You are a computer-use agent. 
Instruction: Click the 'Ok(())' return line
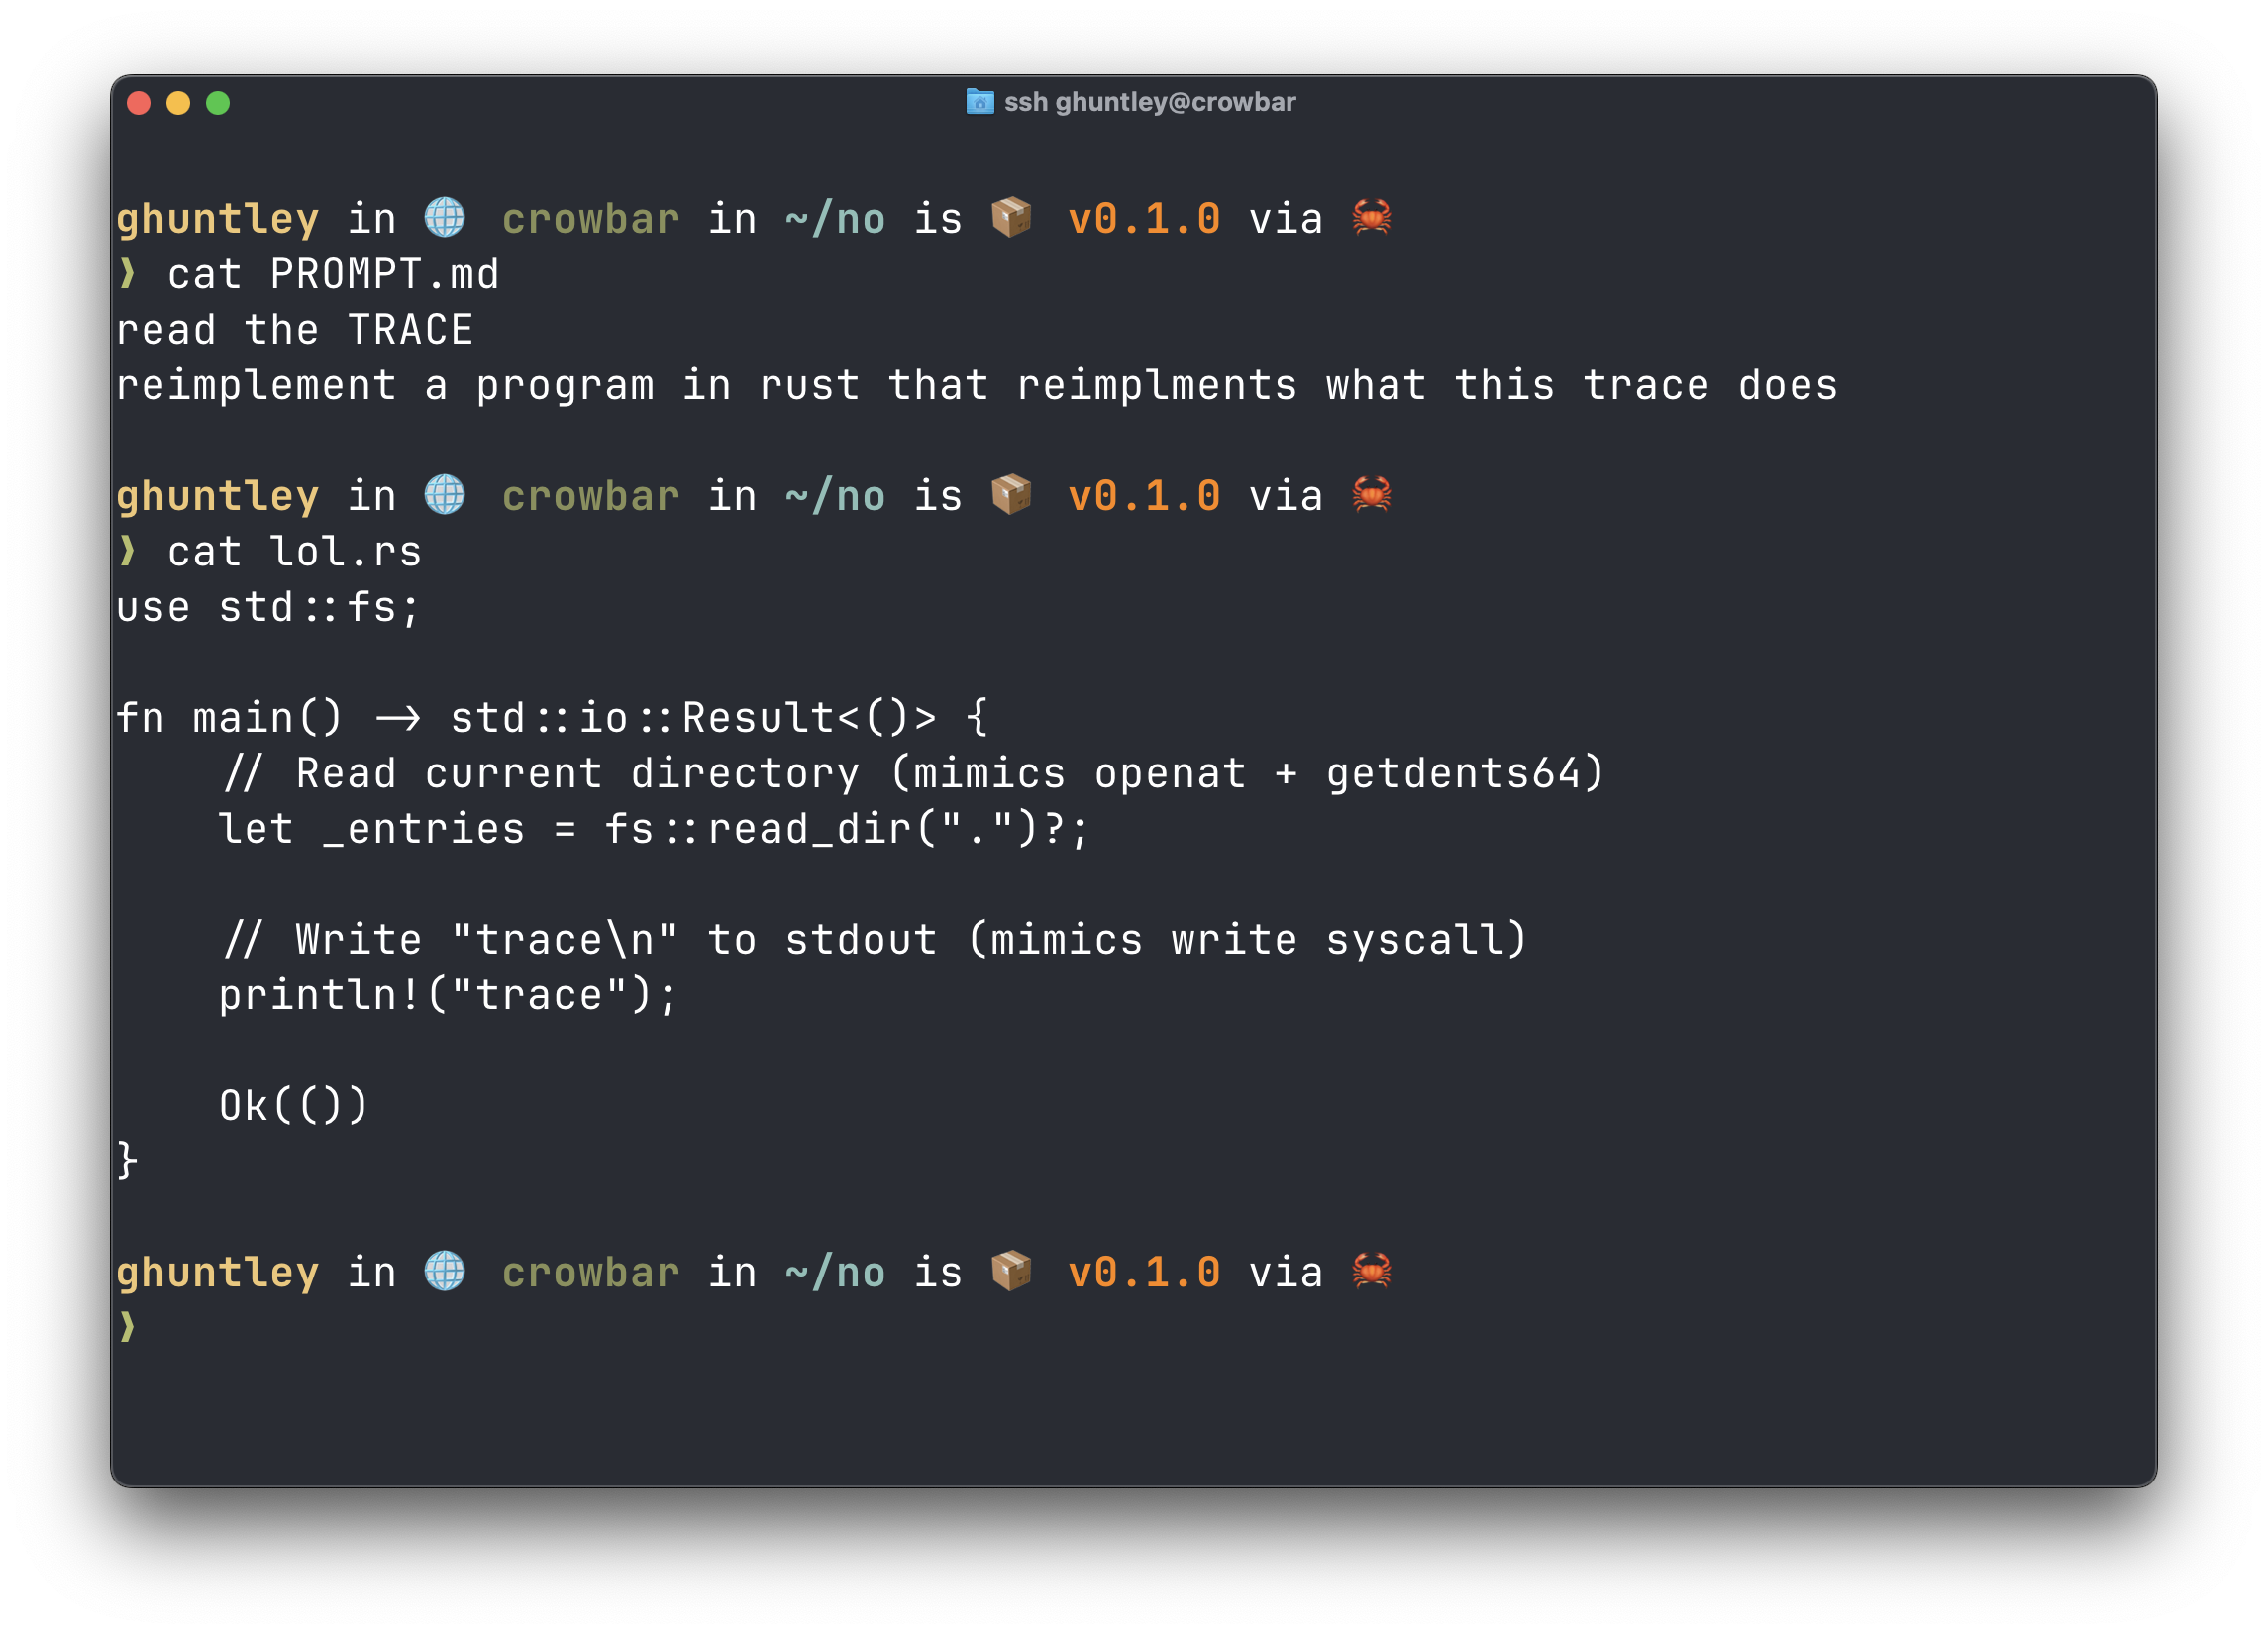294,1106
